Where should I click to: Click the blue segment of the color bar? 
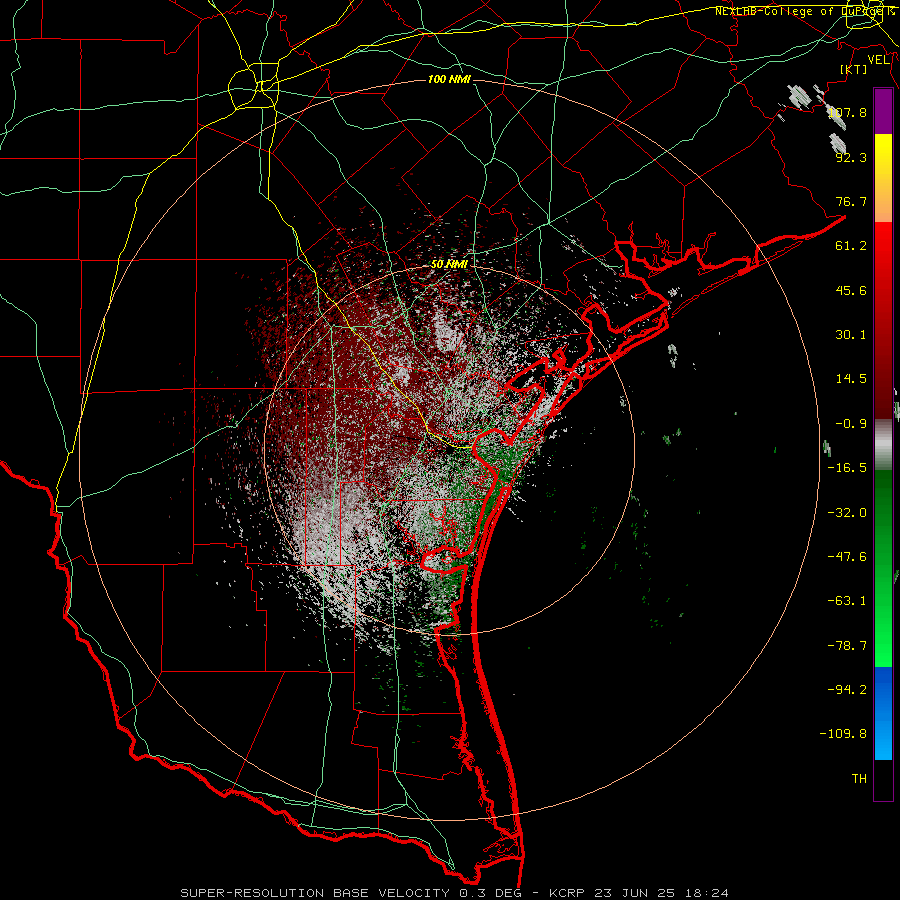[883, 713]
